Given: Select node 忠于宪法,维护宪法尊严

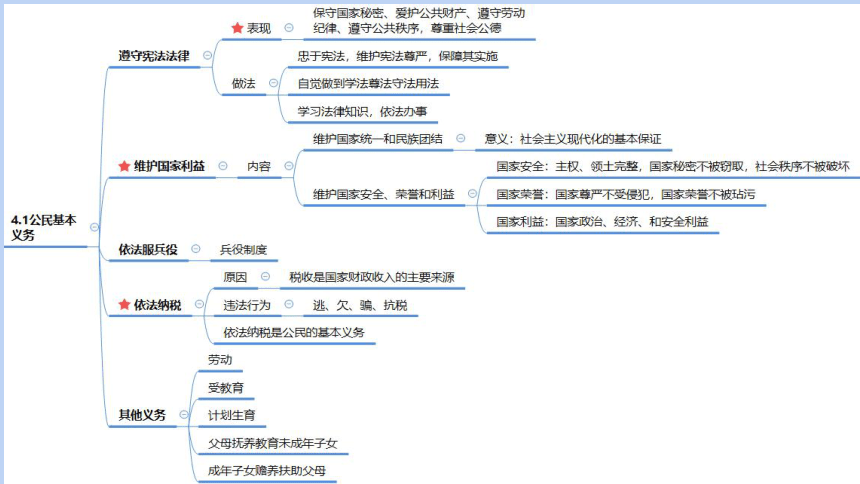Looking at the screenshot, I should tap(398, 56).
